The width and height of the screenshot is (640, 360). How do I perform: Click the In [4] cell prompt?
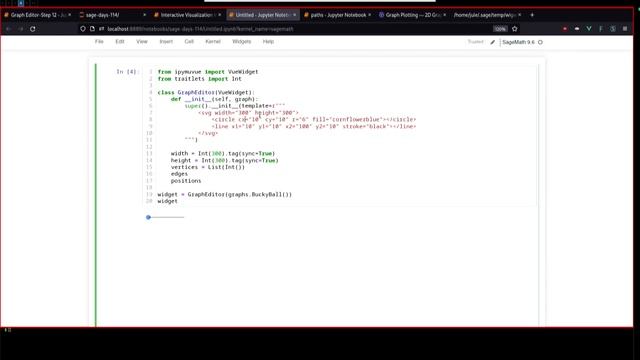coord(128,72)
